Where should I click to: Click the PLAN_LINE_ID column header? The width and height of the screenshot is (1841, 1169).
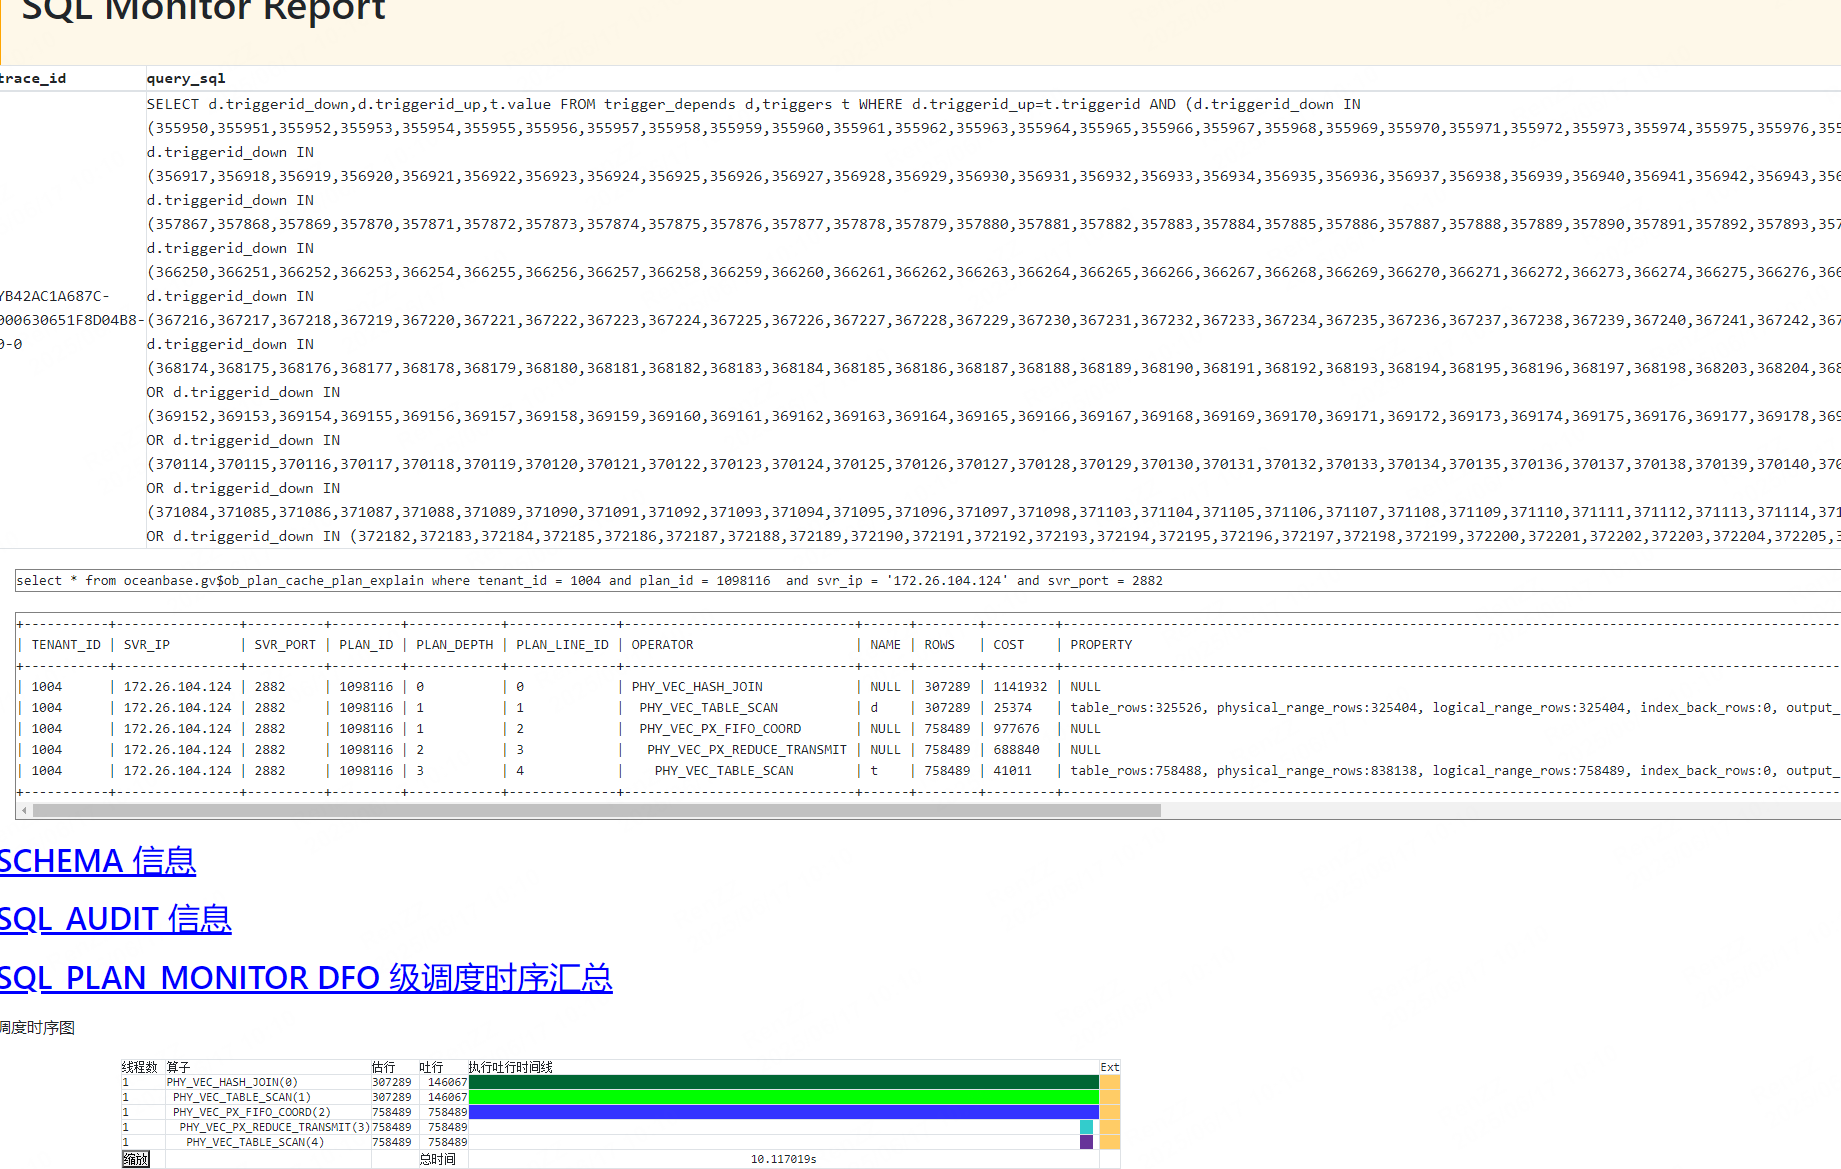click(x=562, y=645)
